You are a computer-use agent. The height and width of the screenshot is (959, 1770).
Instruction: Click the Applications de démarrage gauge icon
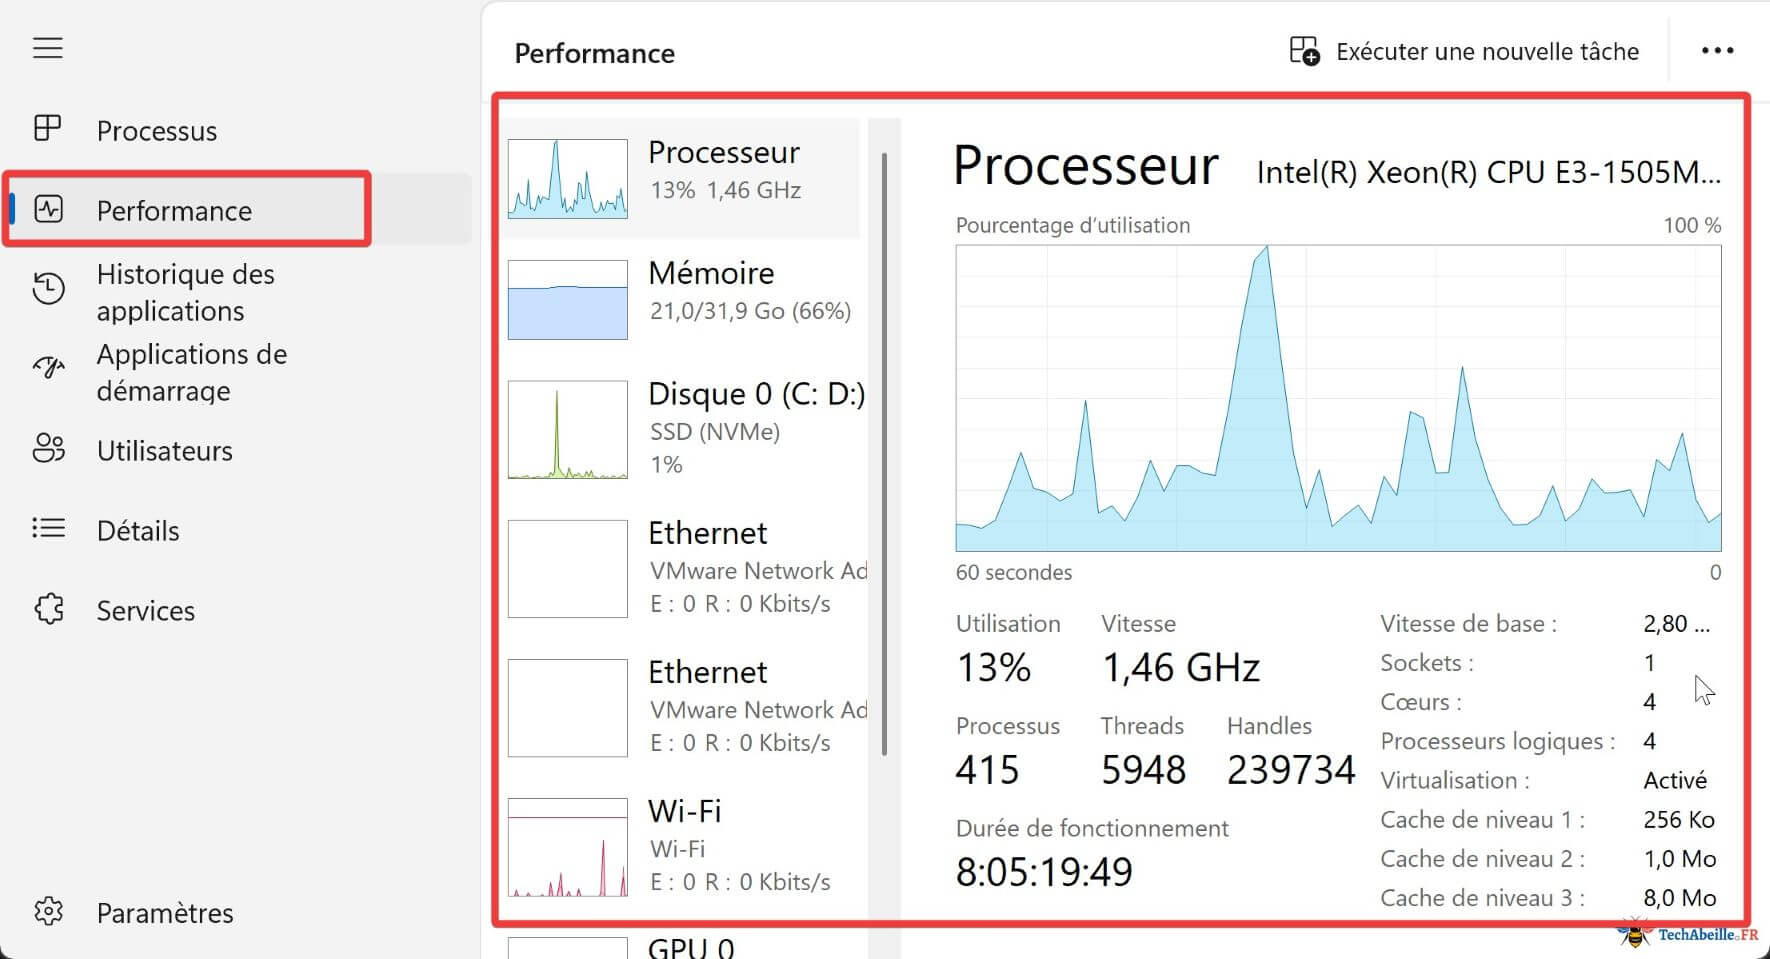(48, 368)
